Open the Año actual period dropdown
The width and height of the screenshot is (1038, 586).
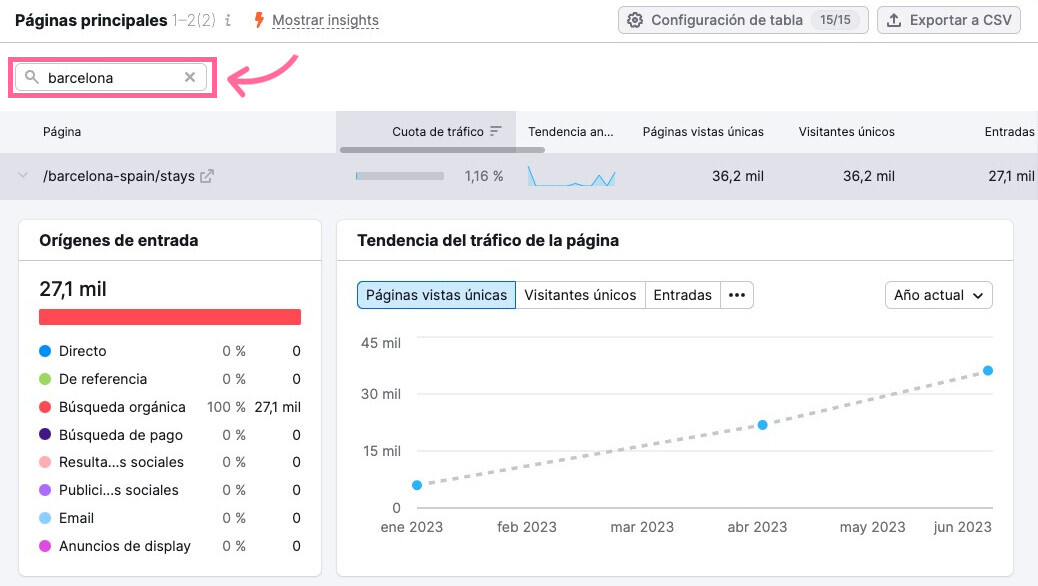(x=938, y=295)
